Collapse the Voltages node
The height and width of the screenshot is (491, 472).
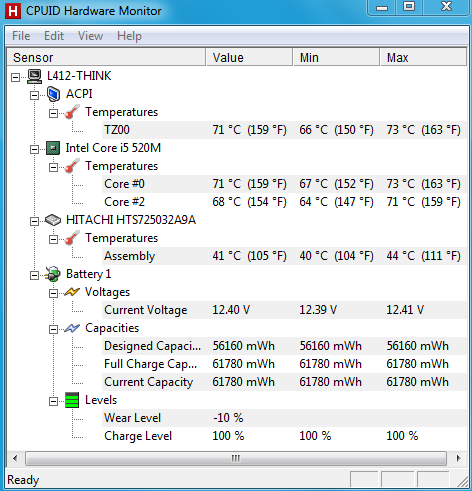53,294
